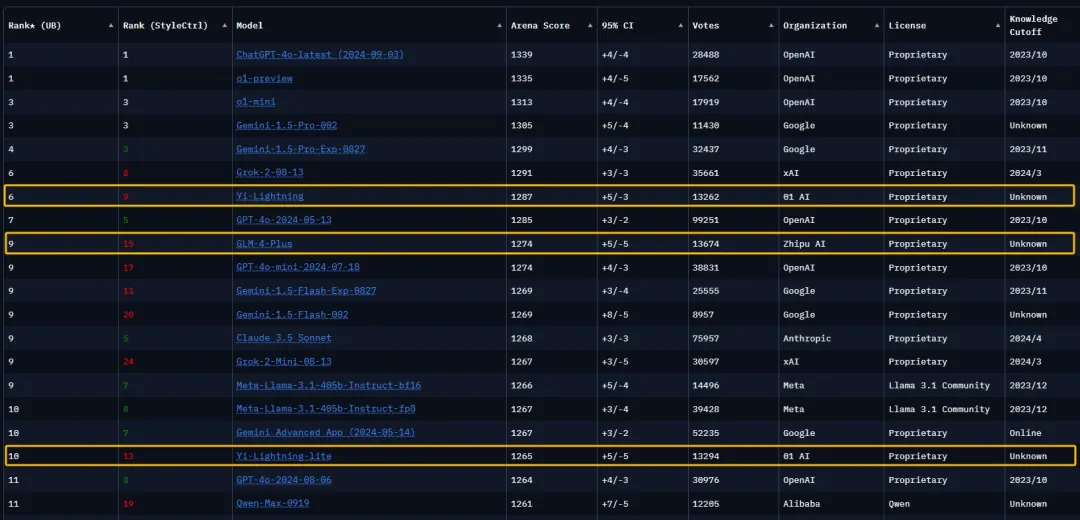Open the Grok-2-Mini-08-13 link
This screenshot has height=520, width=1080.
284,362
